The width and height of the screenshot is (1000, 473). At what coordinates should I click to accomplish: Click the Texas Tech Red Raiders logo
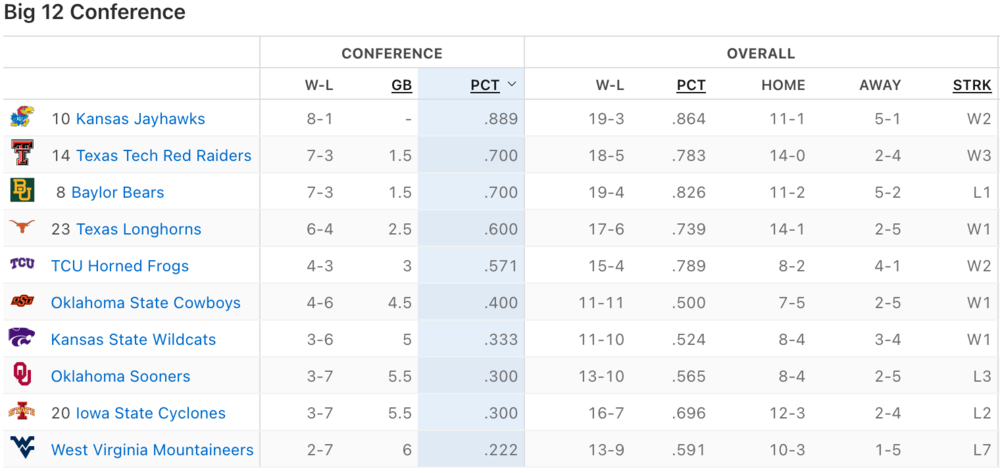(22, 155)
